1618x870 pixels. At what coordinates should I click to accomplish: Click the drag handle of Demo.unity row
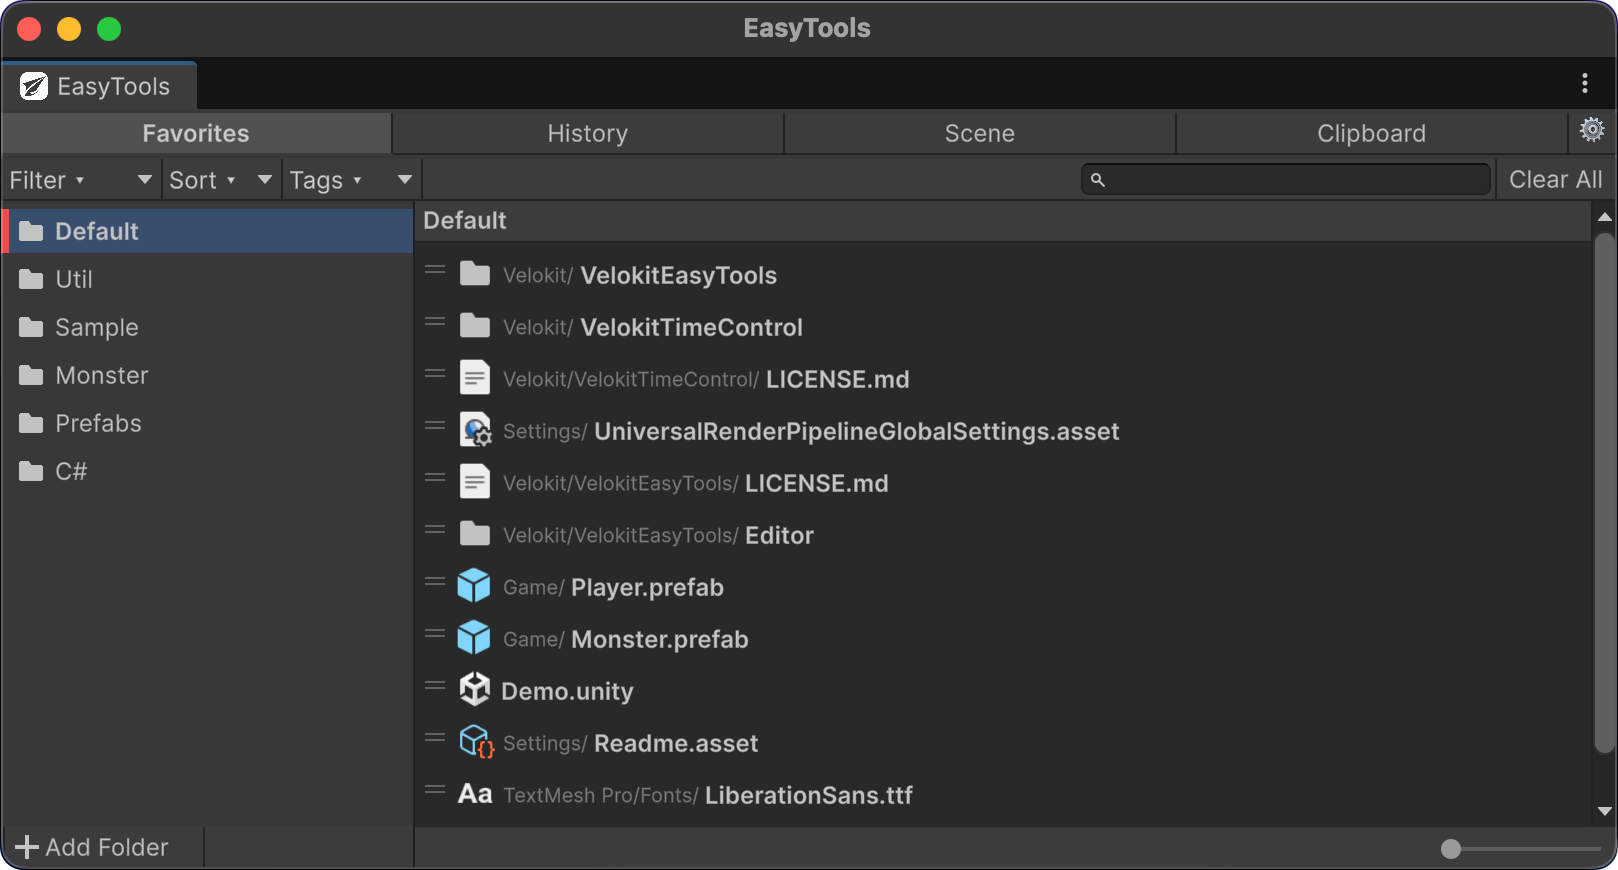point(435,686)
